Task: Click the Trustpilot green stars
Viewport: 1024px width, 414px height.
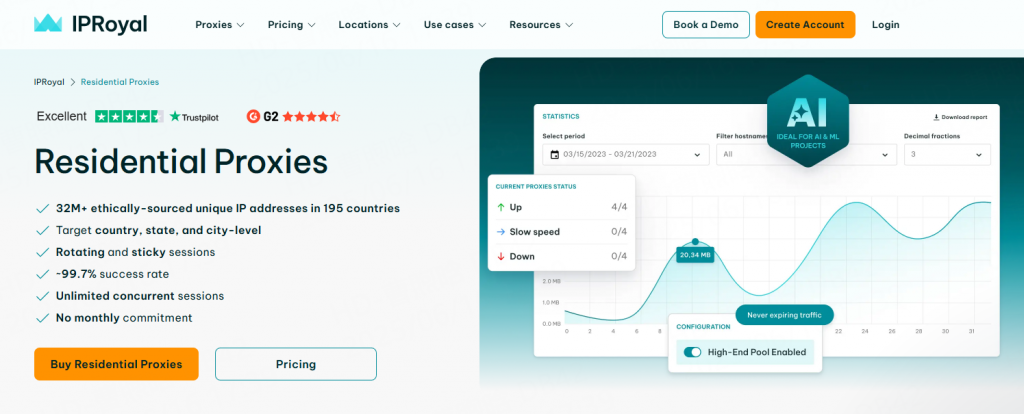Action: (129, 117)
